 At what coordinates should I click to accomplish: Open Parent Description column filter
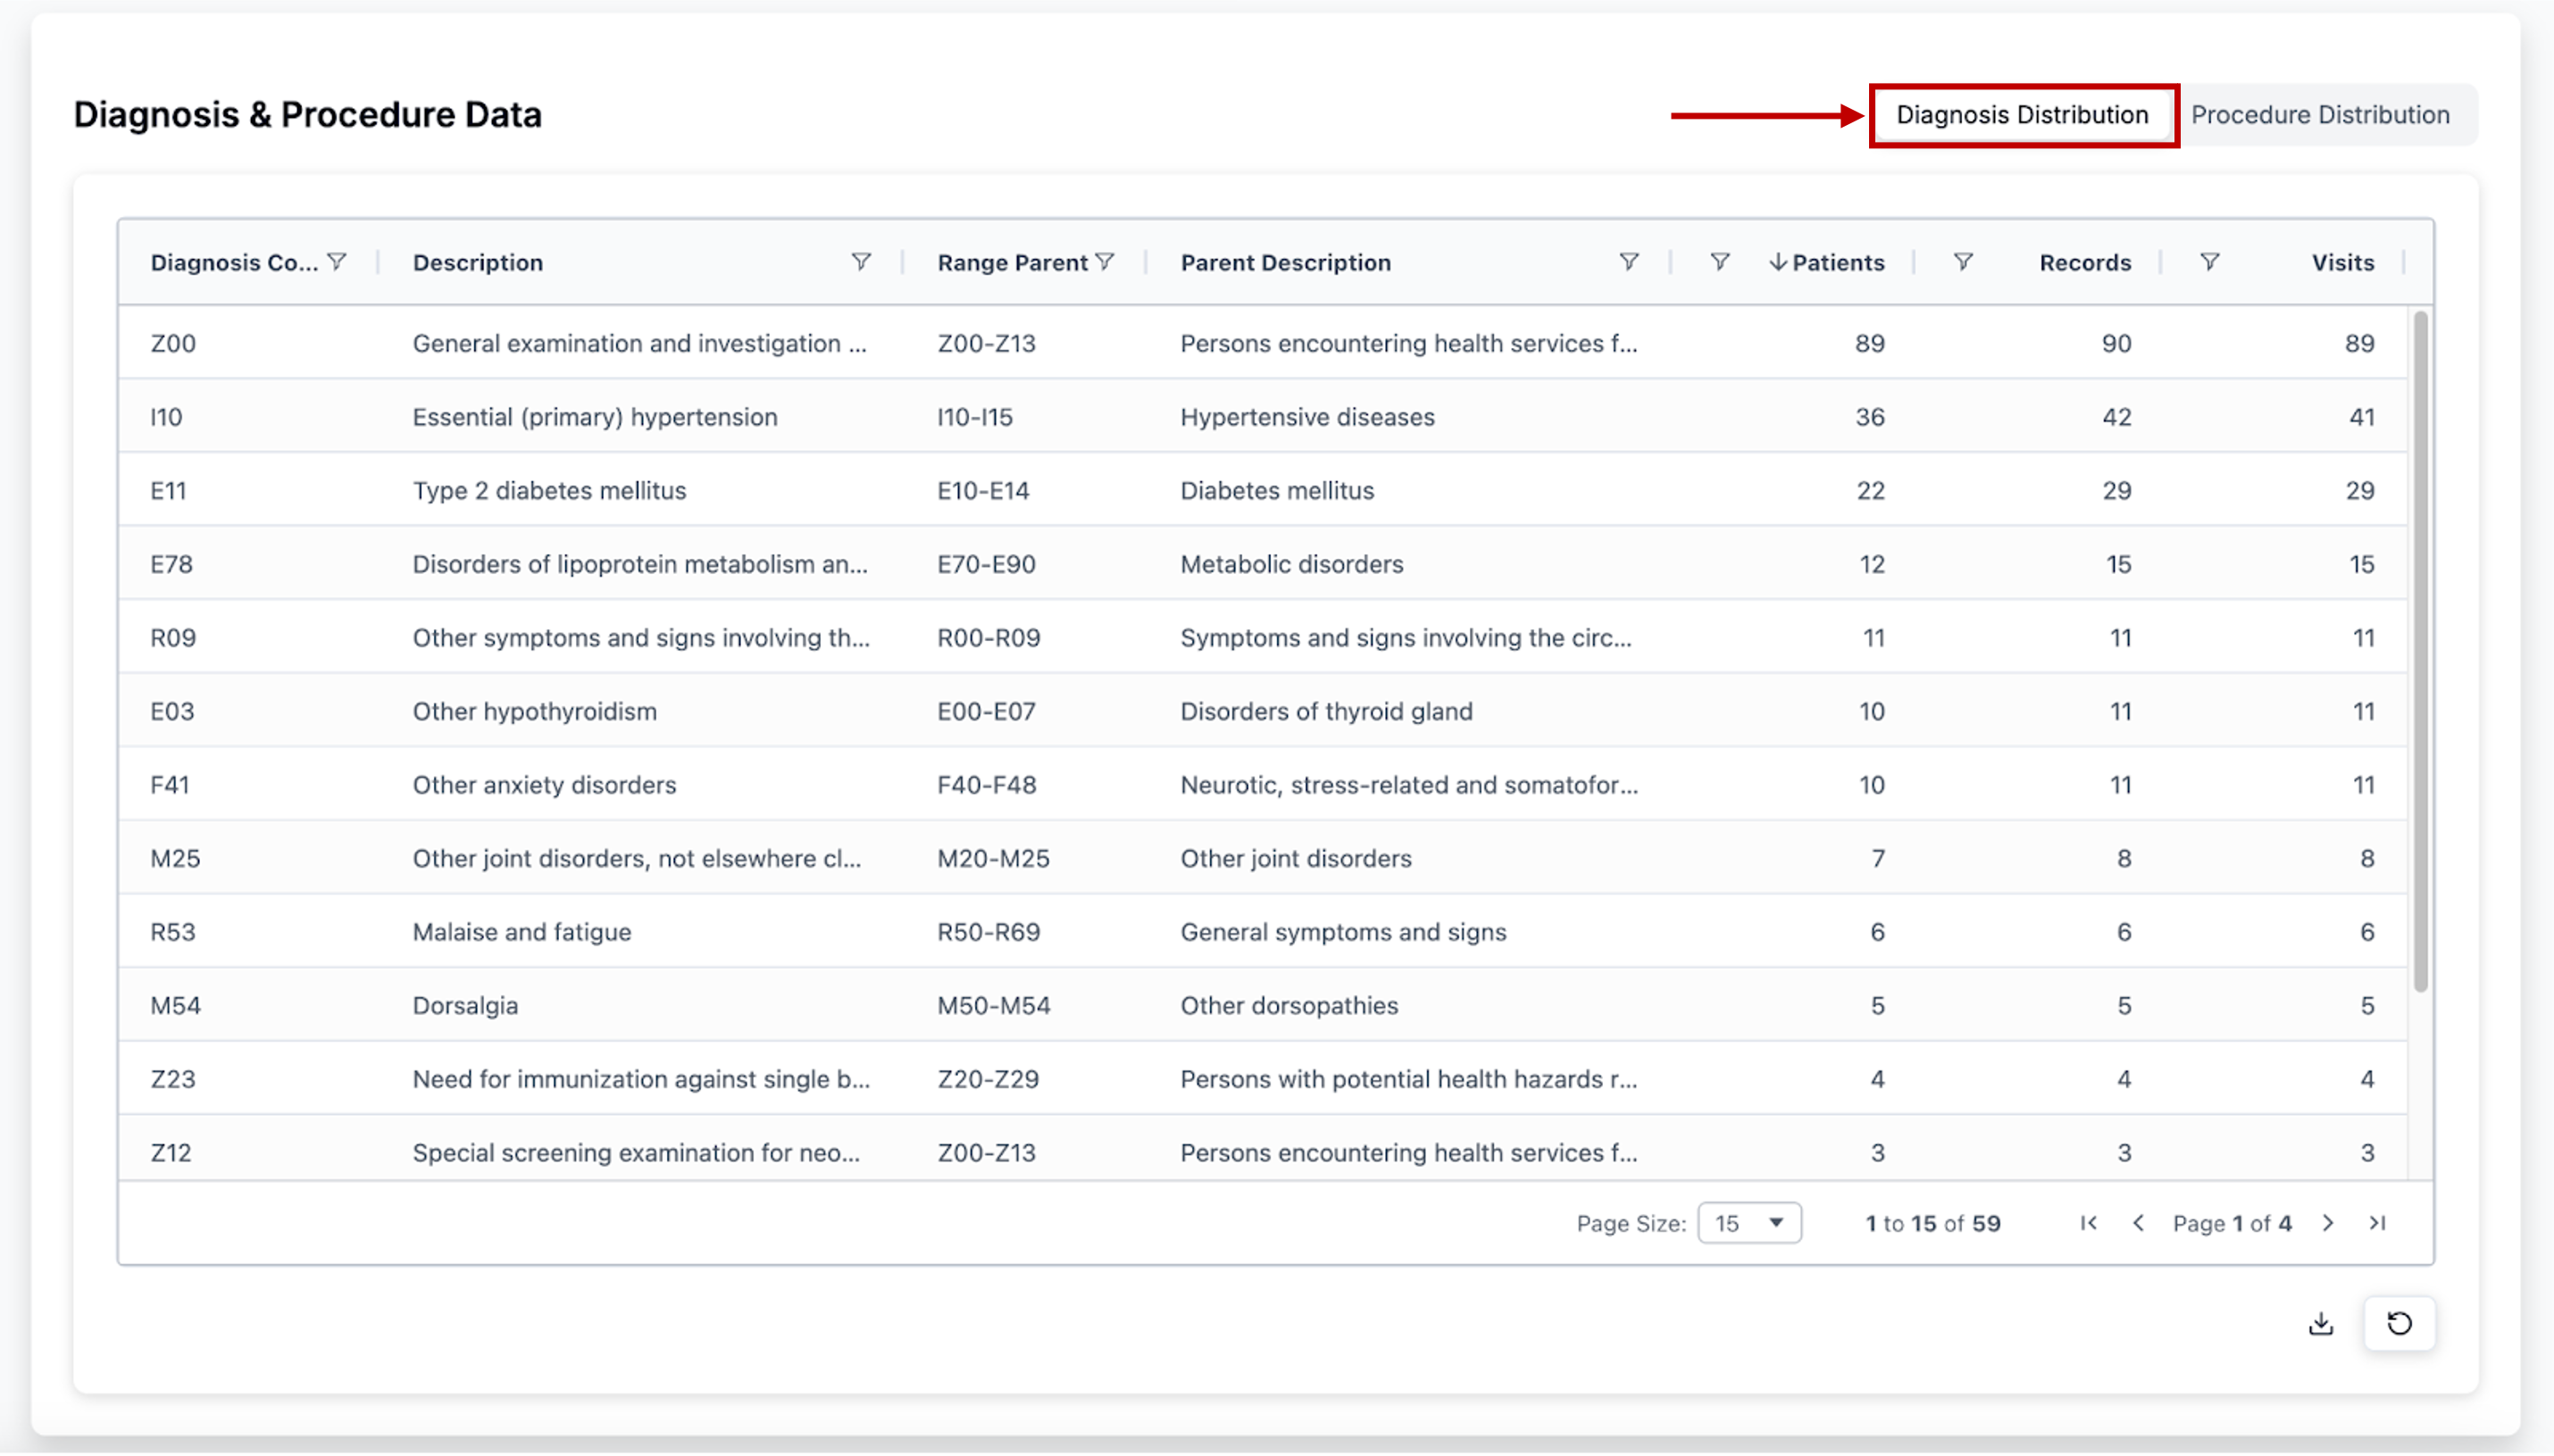(1628, 262)
